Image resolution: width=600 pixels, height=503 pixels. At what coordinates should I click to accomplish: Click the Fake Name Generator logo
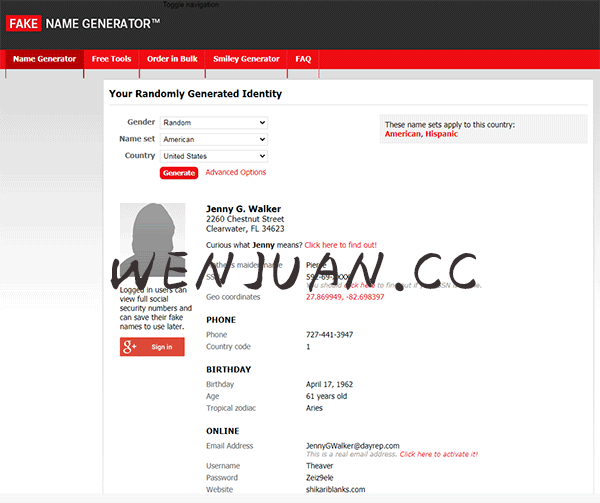[83, 24]
